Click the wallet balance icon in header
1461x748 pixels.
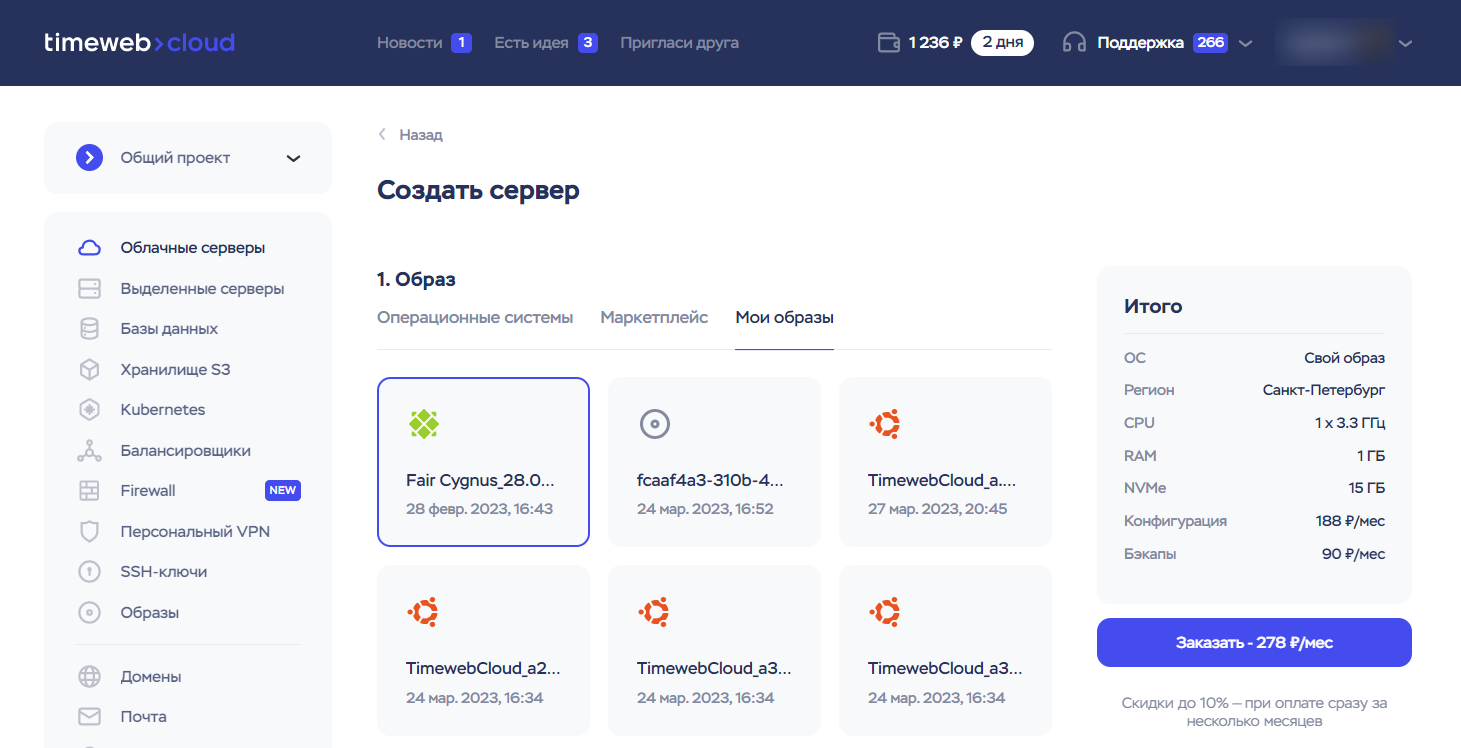point(888,43)
